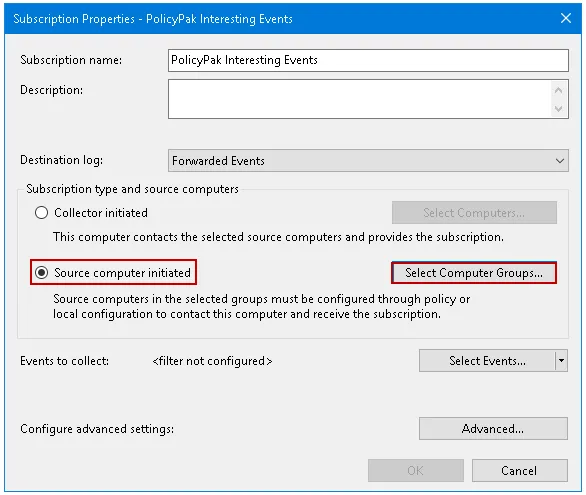Image resolution: width=586 pixels, height=495 pixels.
Task: Cancel the subscription properties dialog
Action: coord(519,470)
